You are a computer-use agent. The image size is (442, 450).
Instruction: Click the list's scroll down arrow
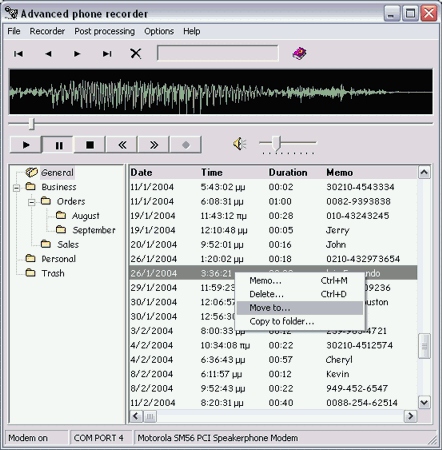click(x=424, y=402)
